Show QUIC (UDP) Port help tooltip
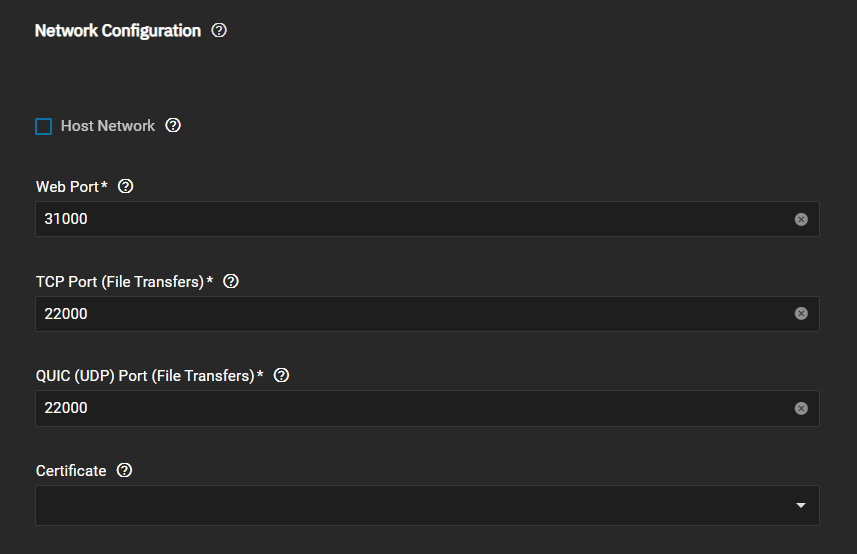This screenshot has width=857, height=554. (281, 375)
